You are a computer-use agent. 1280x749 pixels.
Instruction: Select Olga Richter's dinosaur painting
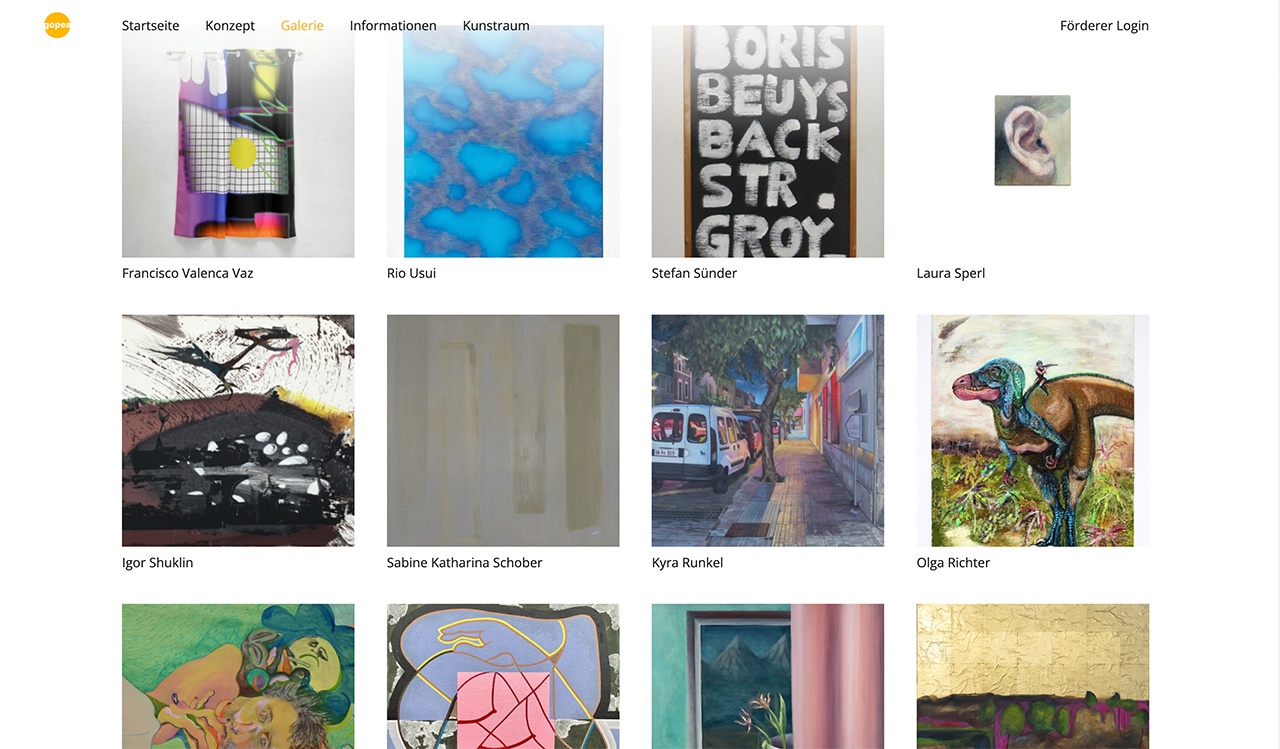[1033, 431]
